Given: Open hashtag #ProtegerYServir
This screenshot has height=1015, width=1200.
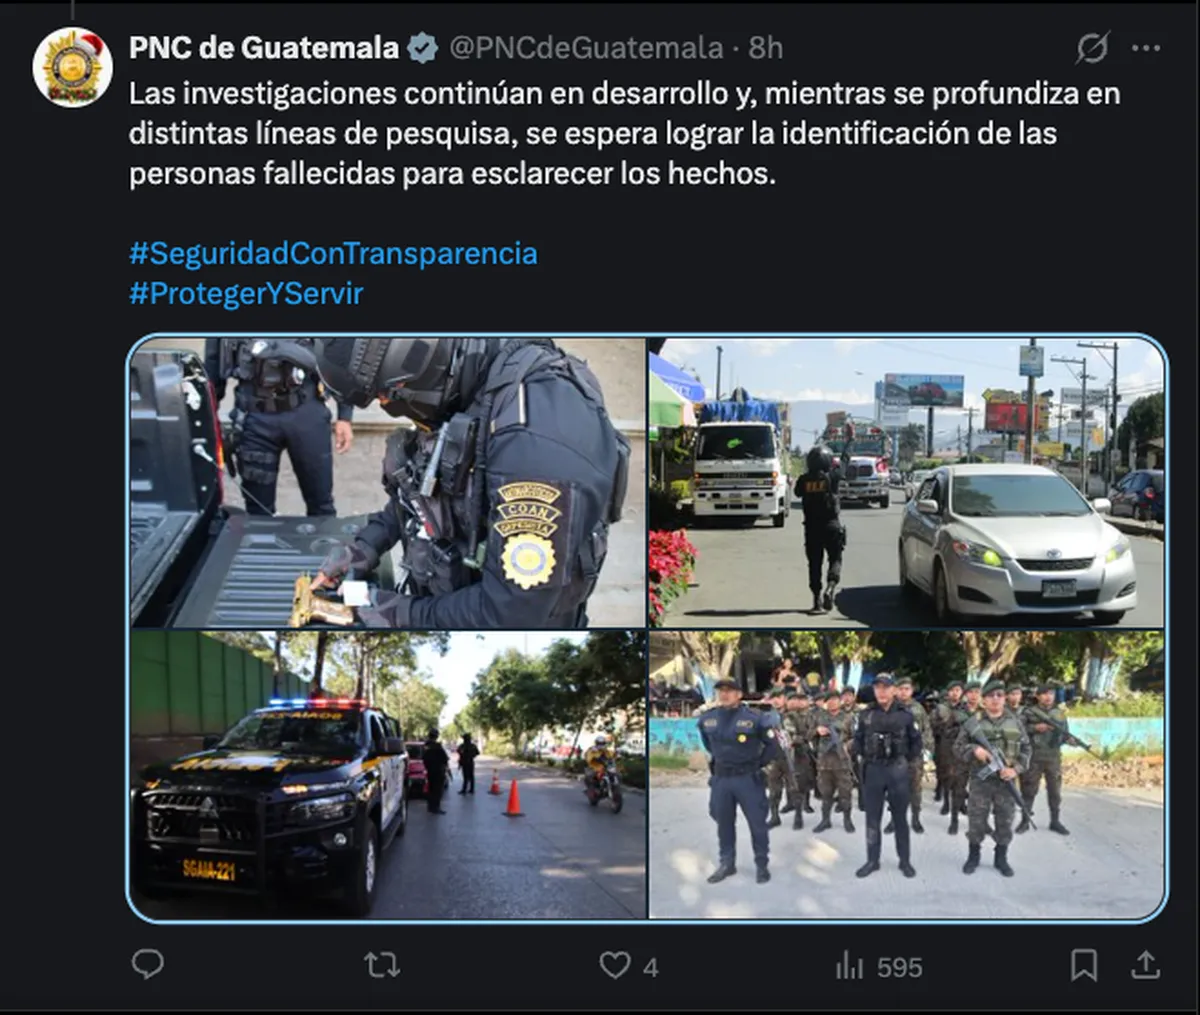Looking at the screenshot, I should (x=246, y=293).
